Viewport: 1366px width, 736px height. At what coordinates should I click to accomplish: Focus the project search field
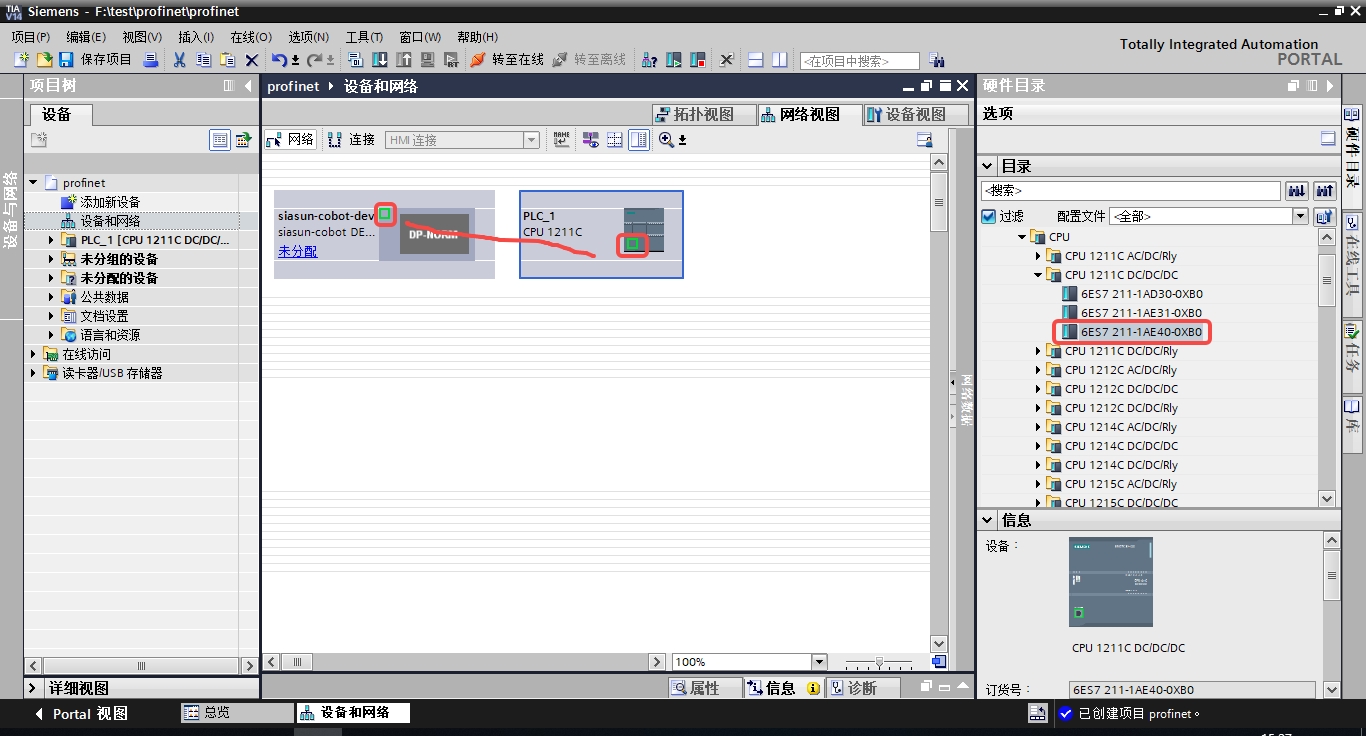coord(860,61)
